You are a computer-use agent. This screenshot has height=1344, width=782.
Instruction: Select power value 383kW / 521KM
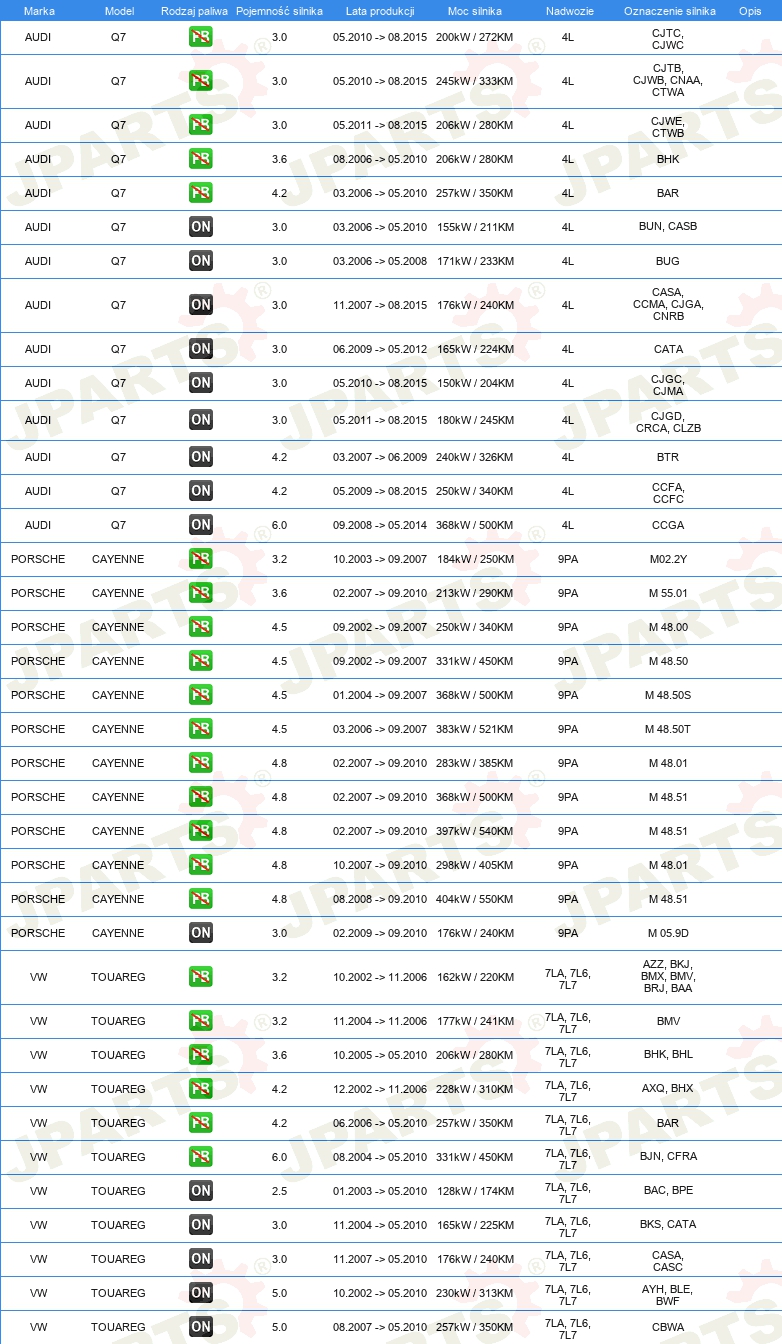coord(475,729)
